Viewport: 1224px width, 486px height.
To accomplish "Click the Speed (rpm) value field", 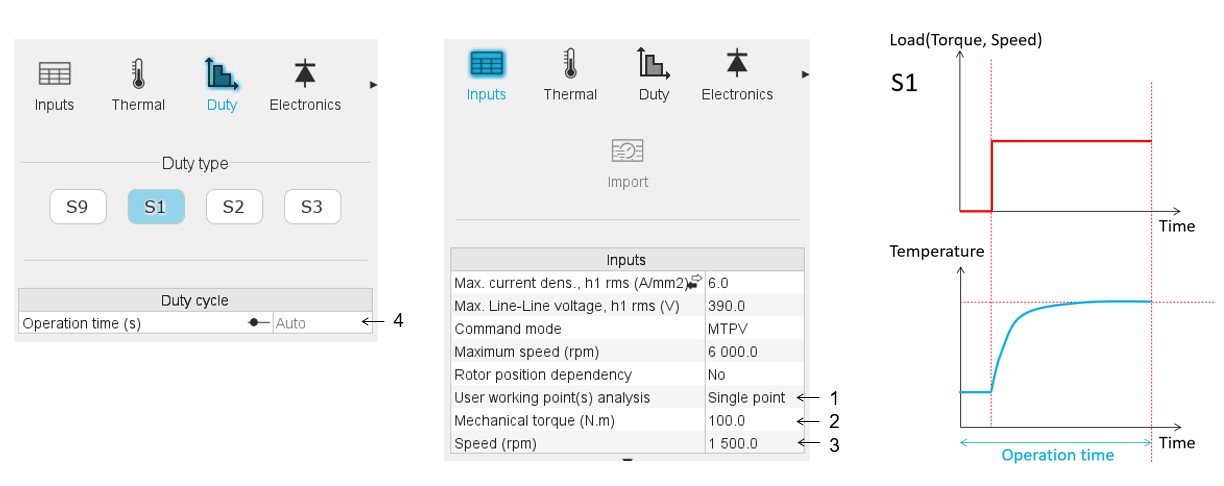I will click(754, 443).
